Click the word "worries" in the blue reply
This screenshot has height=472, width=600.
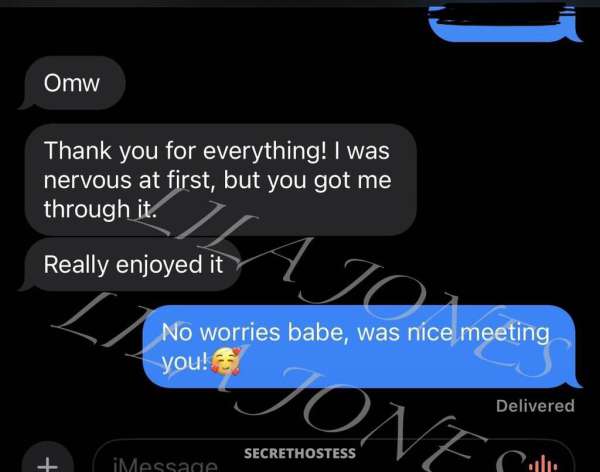point(240,332)
